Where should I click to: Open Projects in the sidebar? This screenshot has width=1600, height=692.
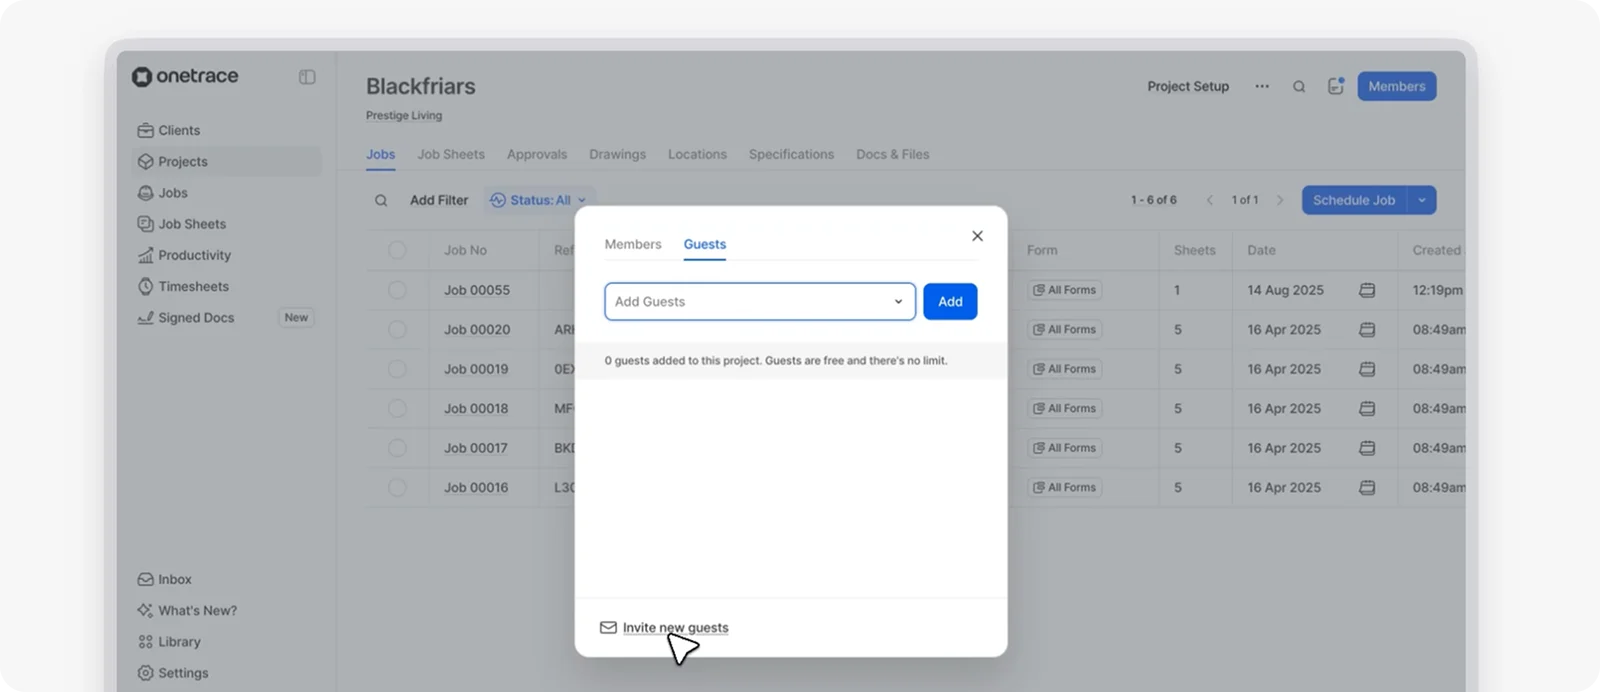tap(227, 161)
